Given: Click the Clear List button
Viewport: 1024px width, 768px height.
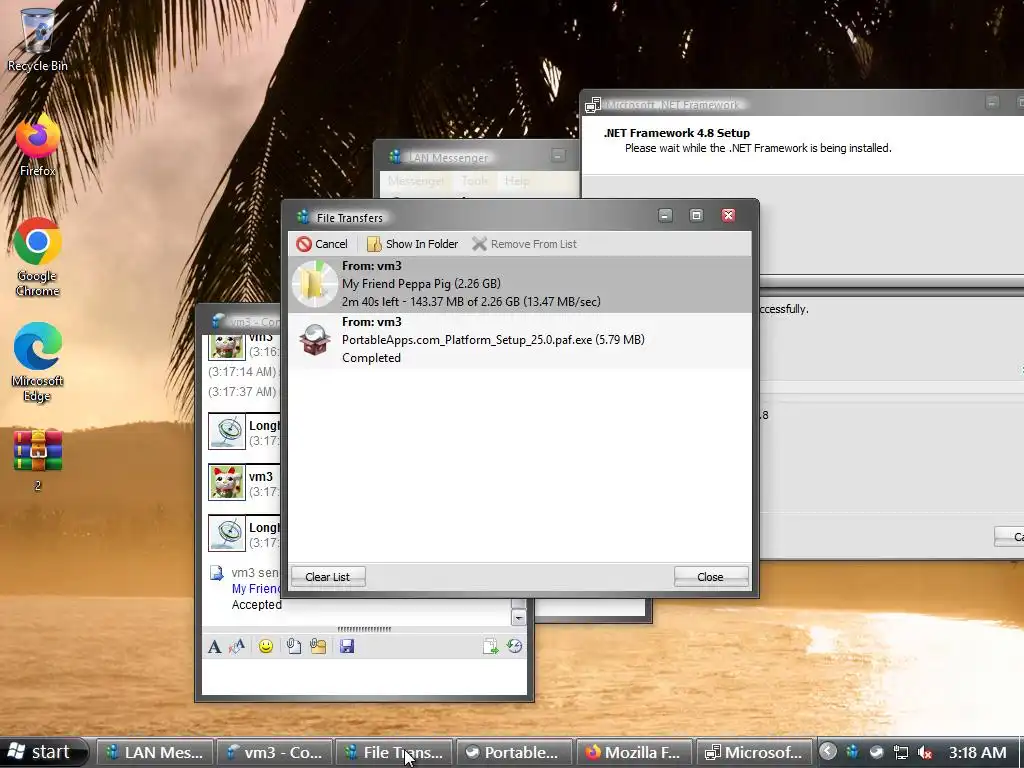Looking at the screenshot, I should click(328, 577).
